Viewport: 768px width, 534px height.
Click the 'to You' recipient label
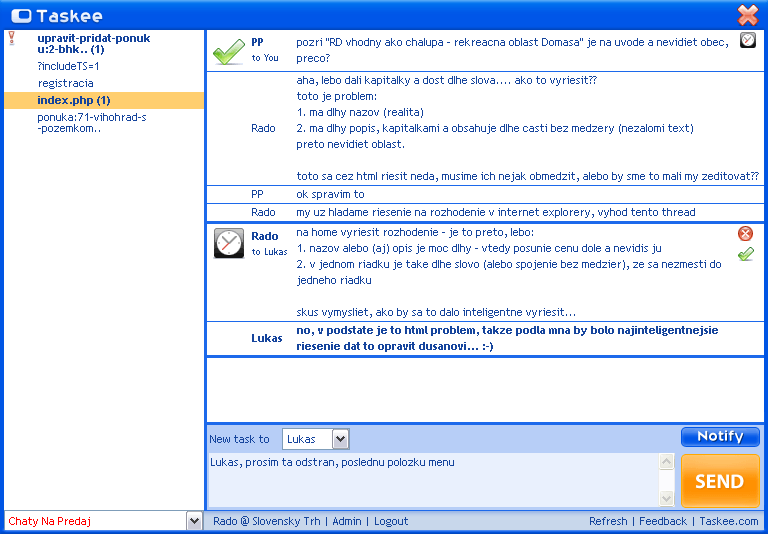265,58
